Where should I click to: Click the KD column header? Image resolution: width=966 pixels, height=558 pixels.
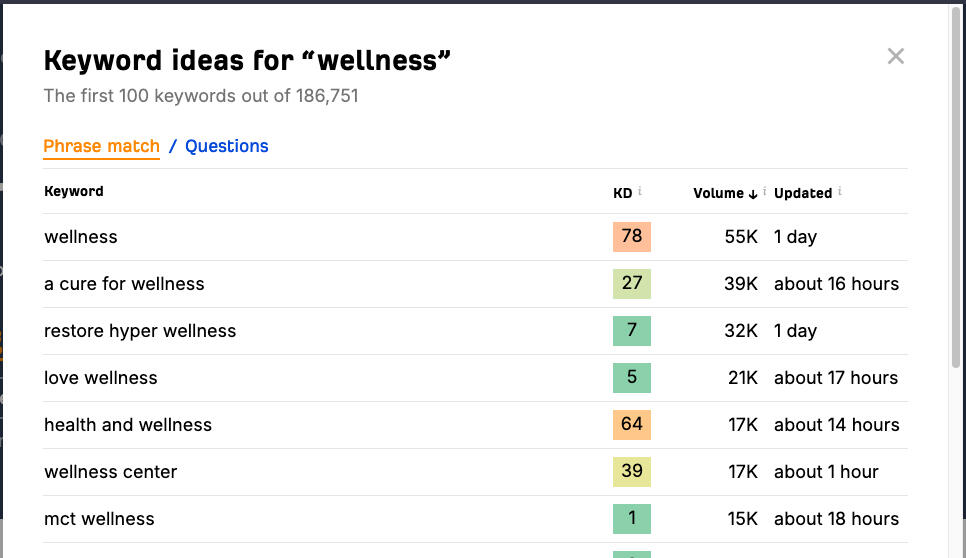tap(622, 193)
